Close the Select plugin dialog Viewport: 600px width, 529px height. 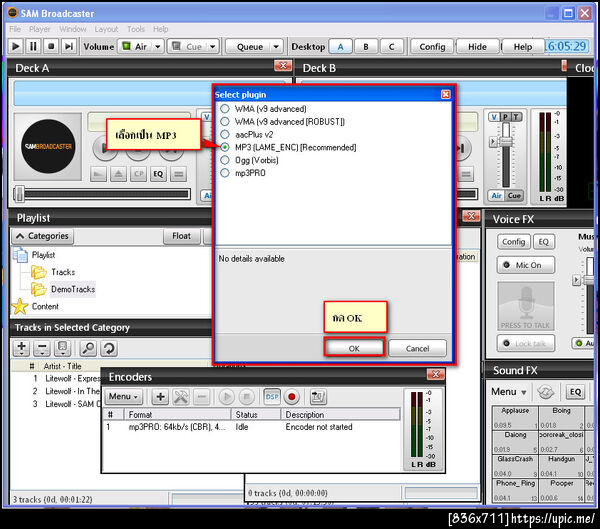point(445,95)
